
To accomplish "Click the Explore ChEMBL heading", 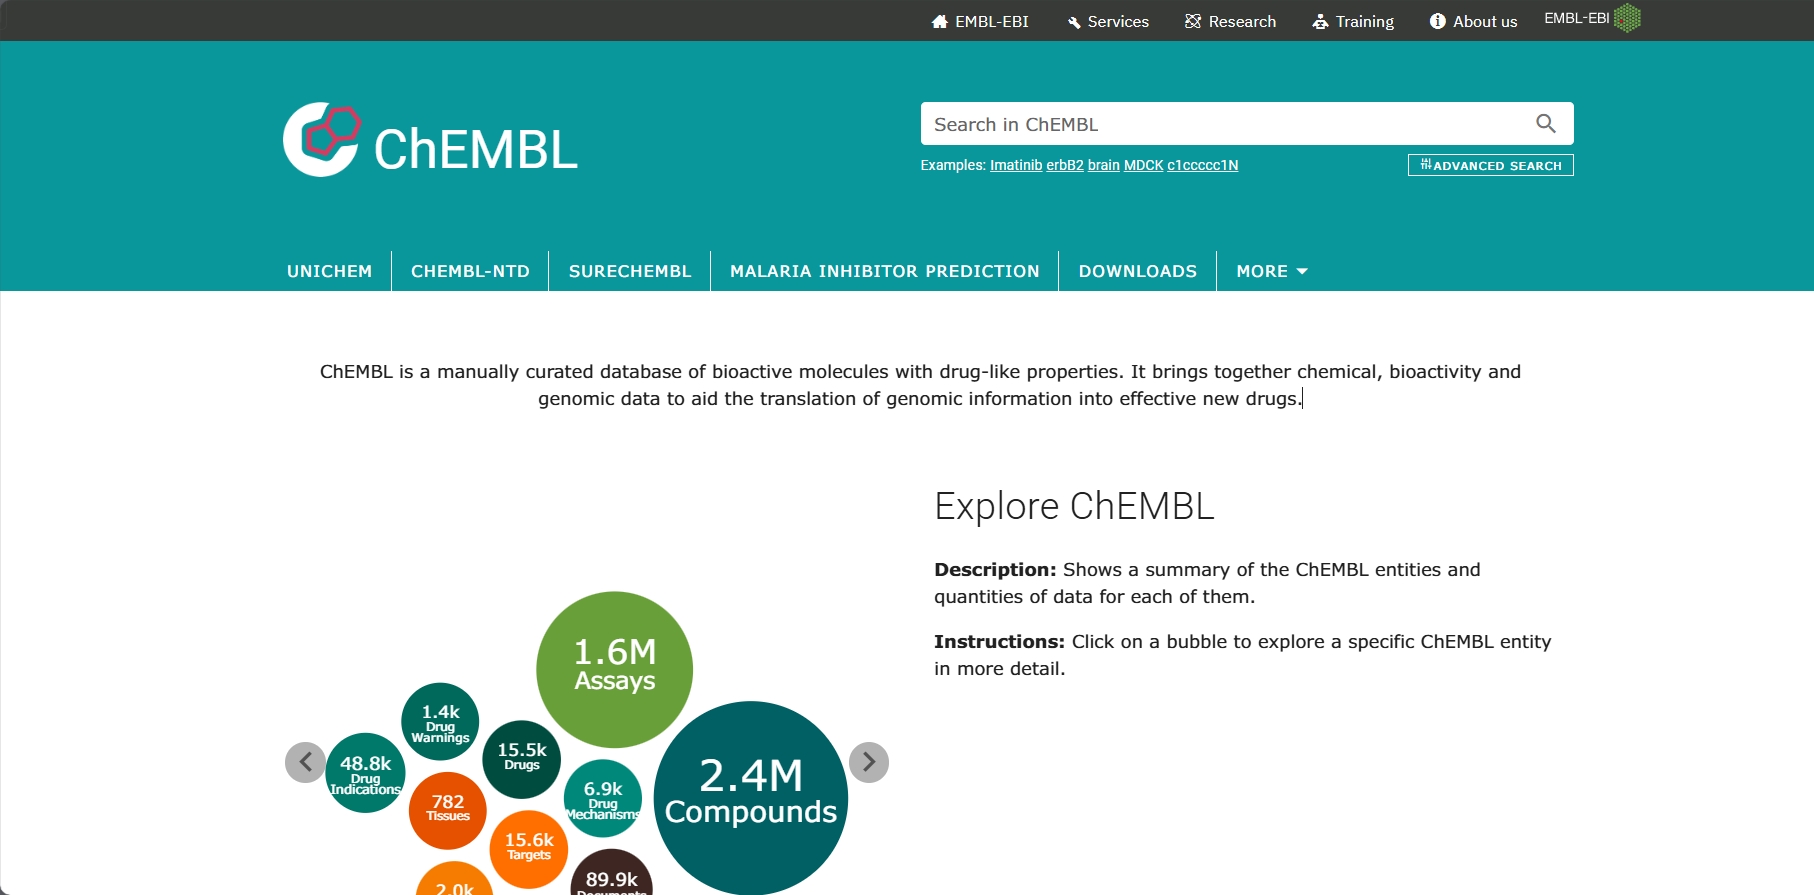I will pyautogui.click(x=1074, y=506).
